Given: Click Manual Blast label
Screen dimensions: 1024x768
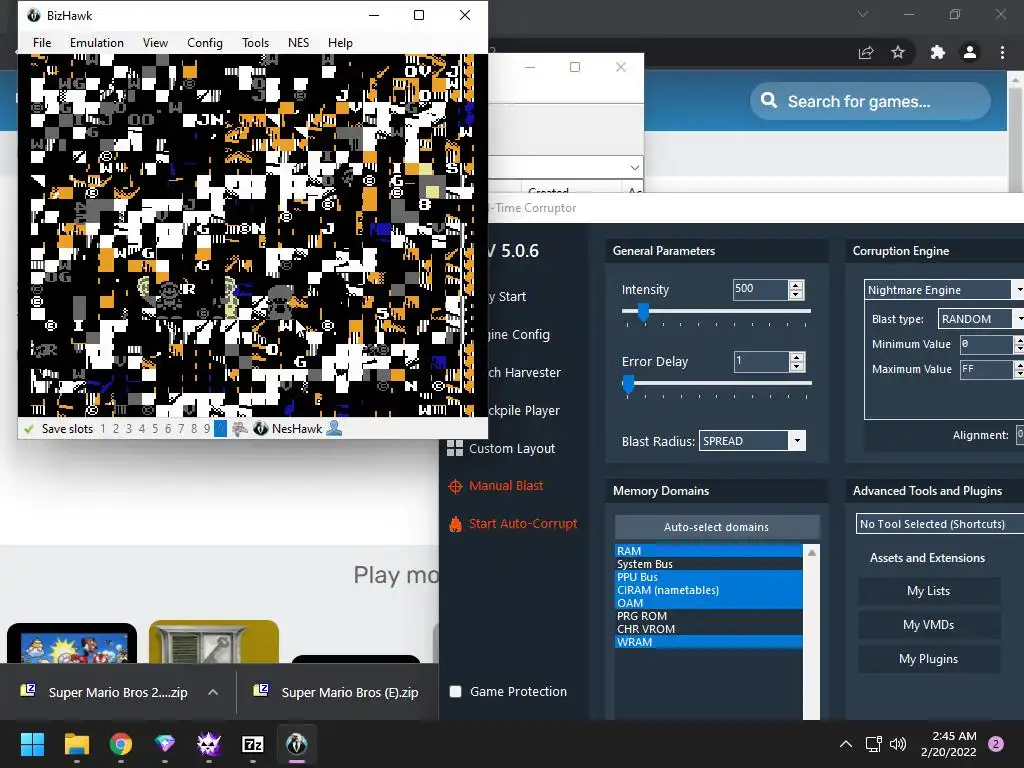Looking at the screenshot, I should (506, 486).
